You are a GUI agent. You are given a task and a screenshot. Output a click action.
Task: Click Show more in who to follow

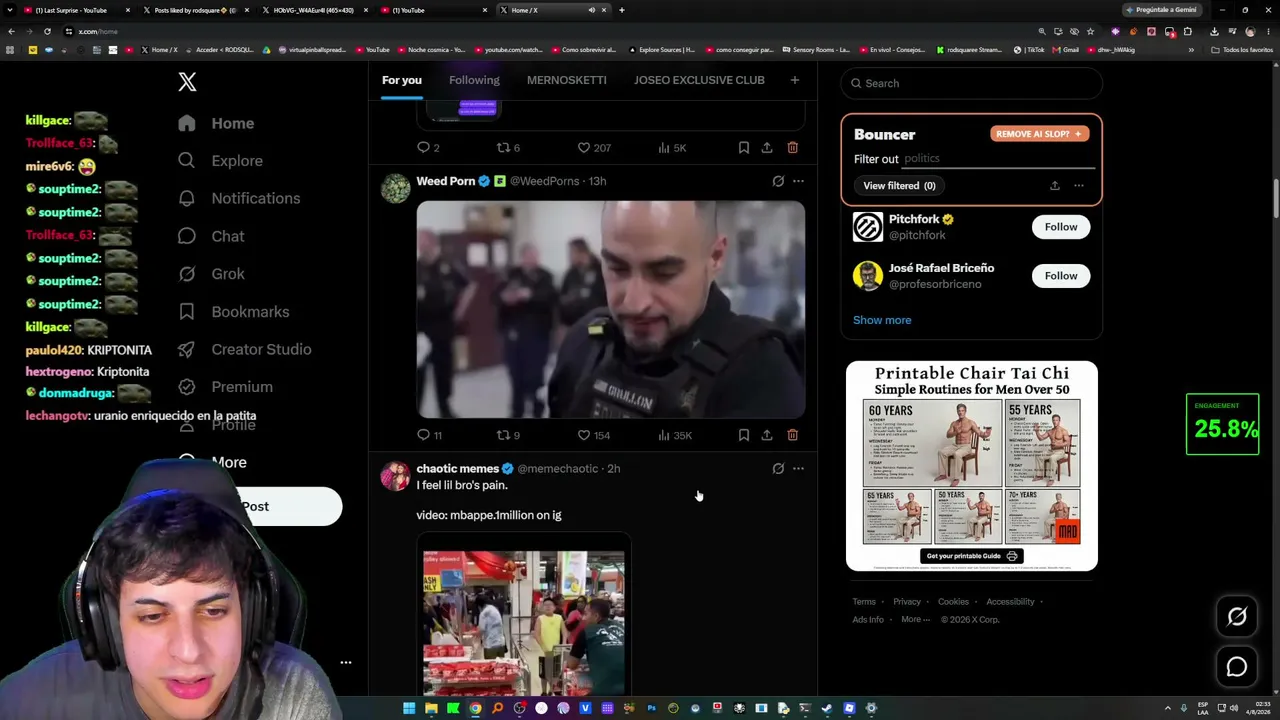click(x=882, y=320)
